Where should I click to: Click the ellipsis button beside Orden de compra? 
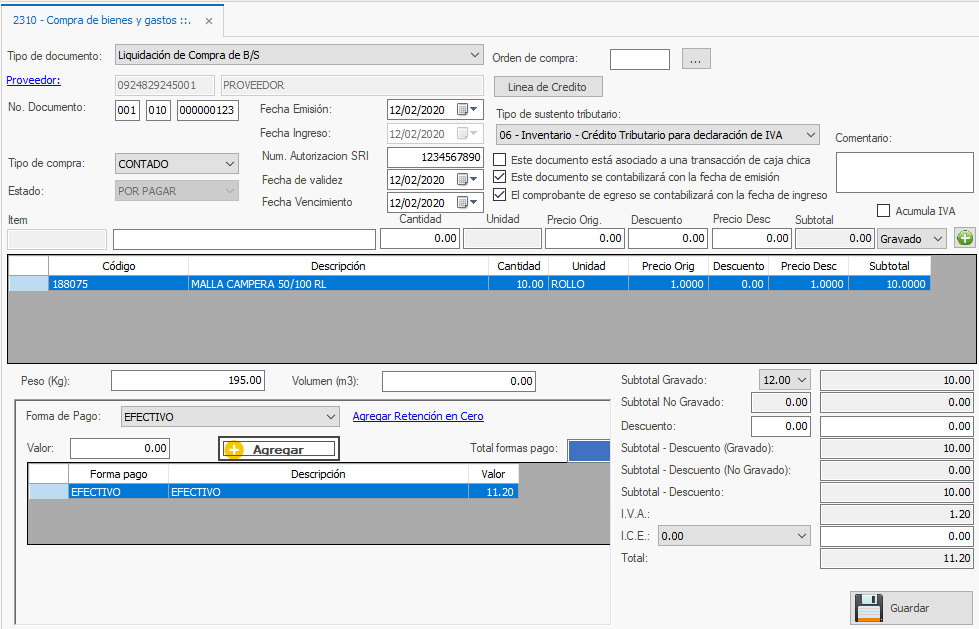(x=696, y=59)
